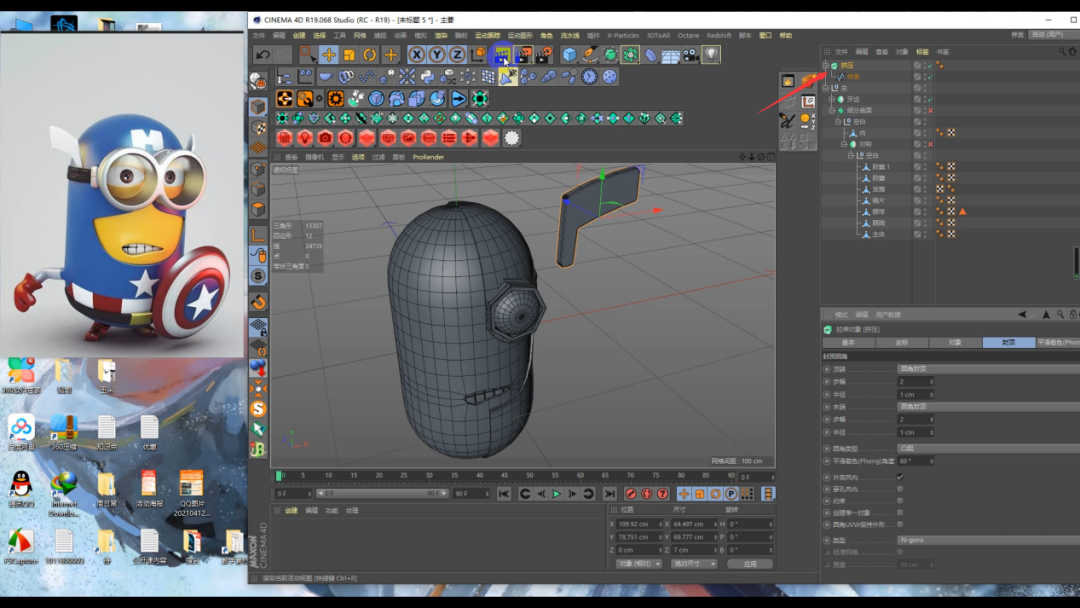1080x608 pixels.
Task: Click the Light bulb icon
Action: (711, 54)
